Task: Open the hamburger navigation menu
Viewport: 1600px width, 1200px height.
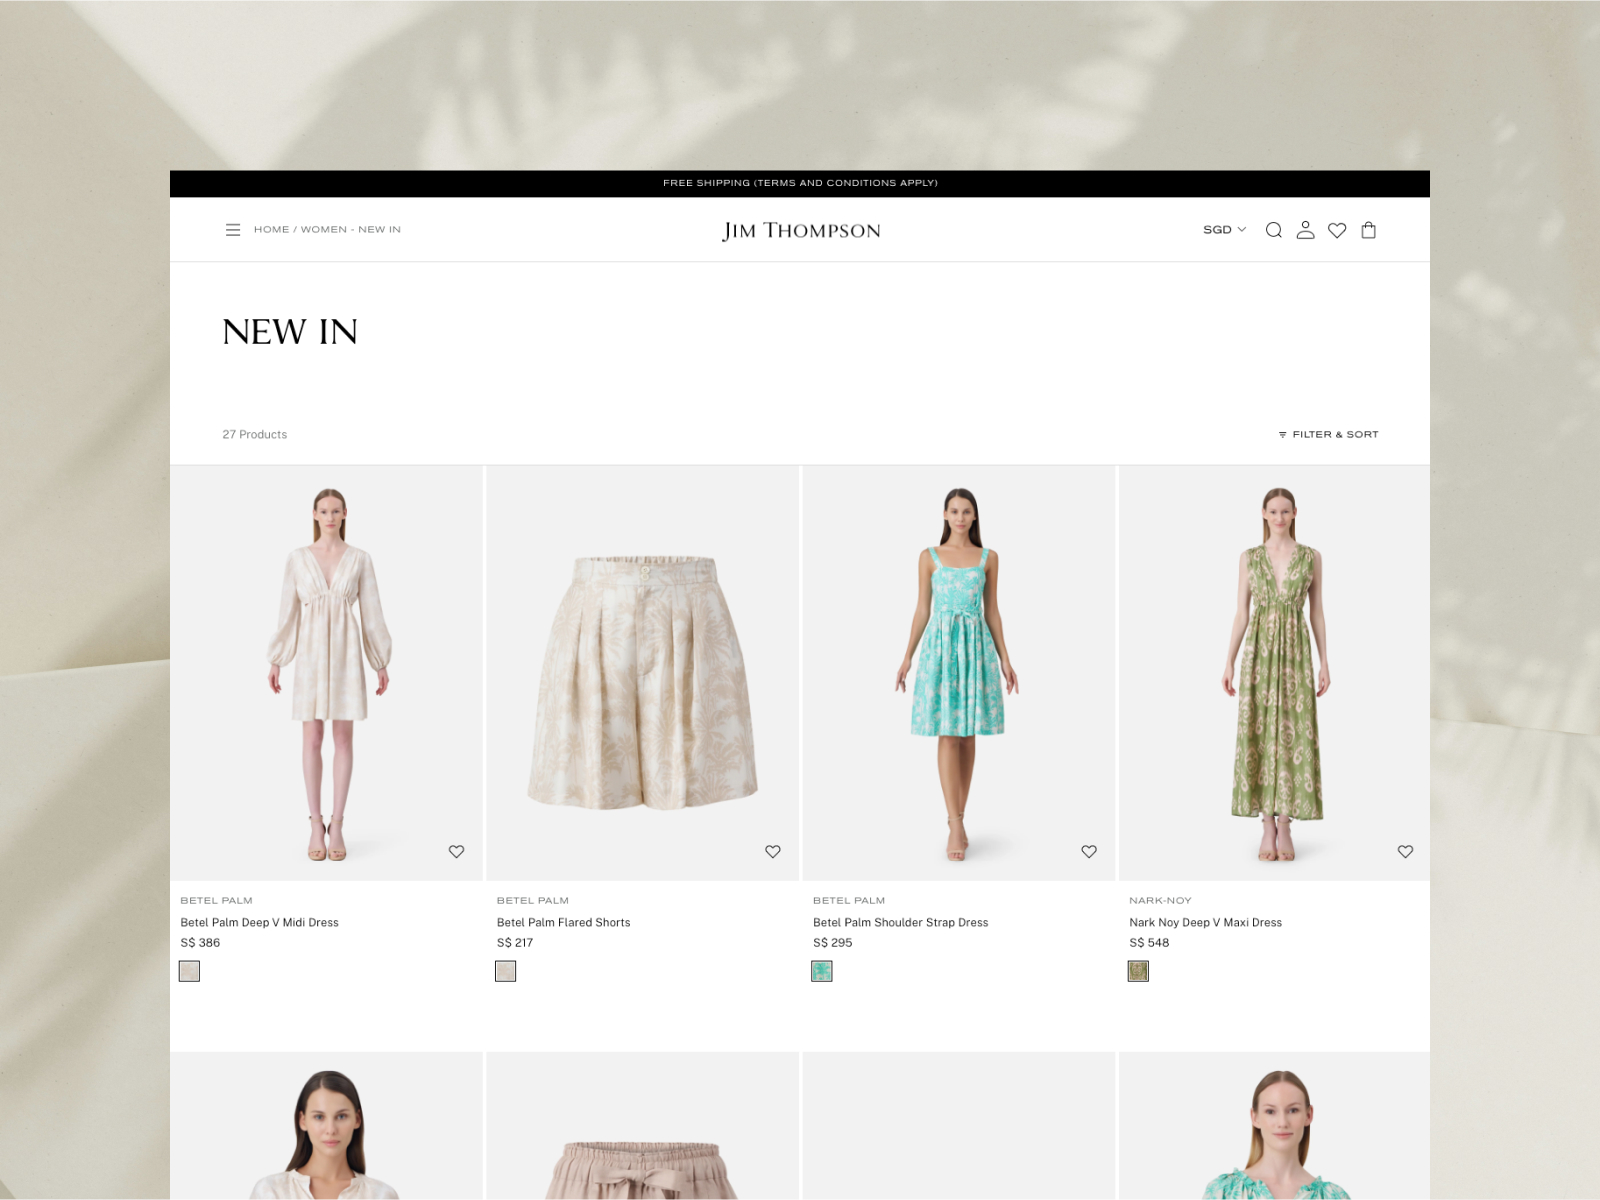Action: click(x=233, y=230)
